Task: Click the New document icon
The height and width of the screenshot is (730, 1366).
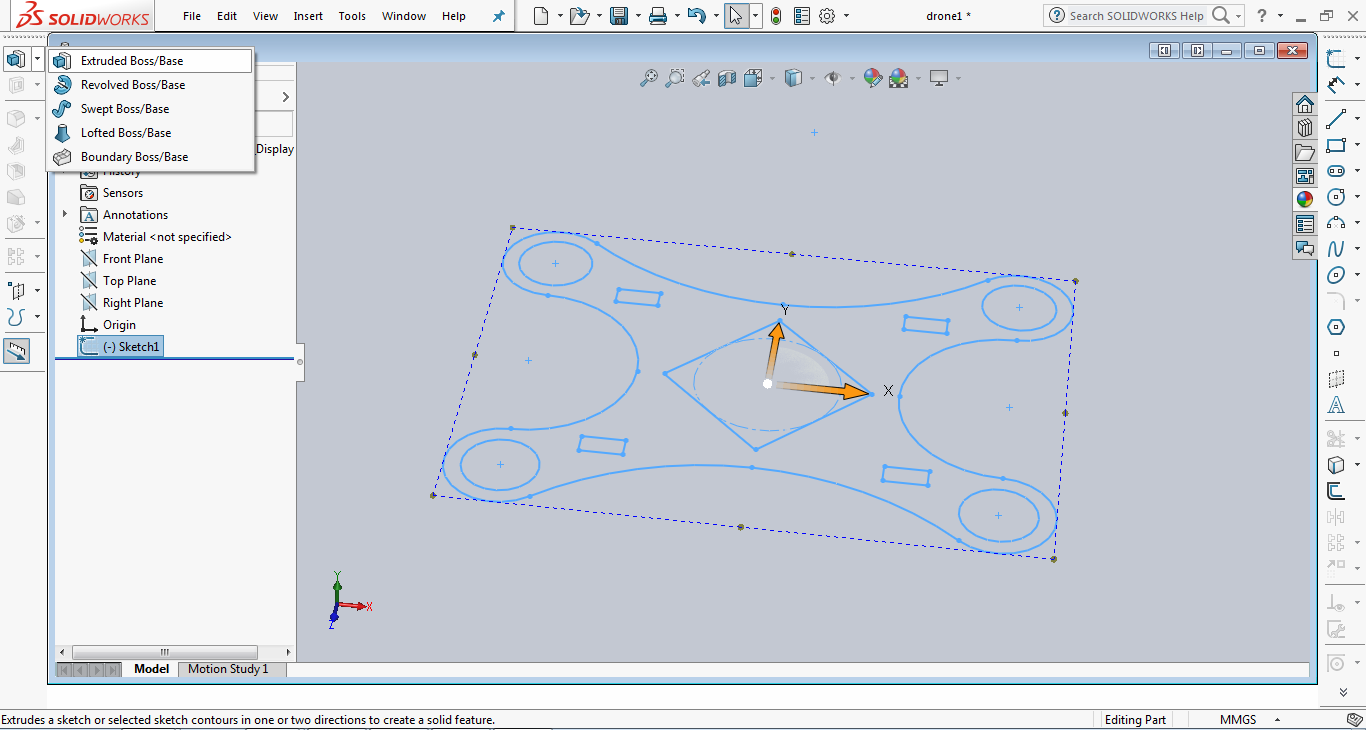Action: pyautogui.click(x=541, y=16)
